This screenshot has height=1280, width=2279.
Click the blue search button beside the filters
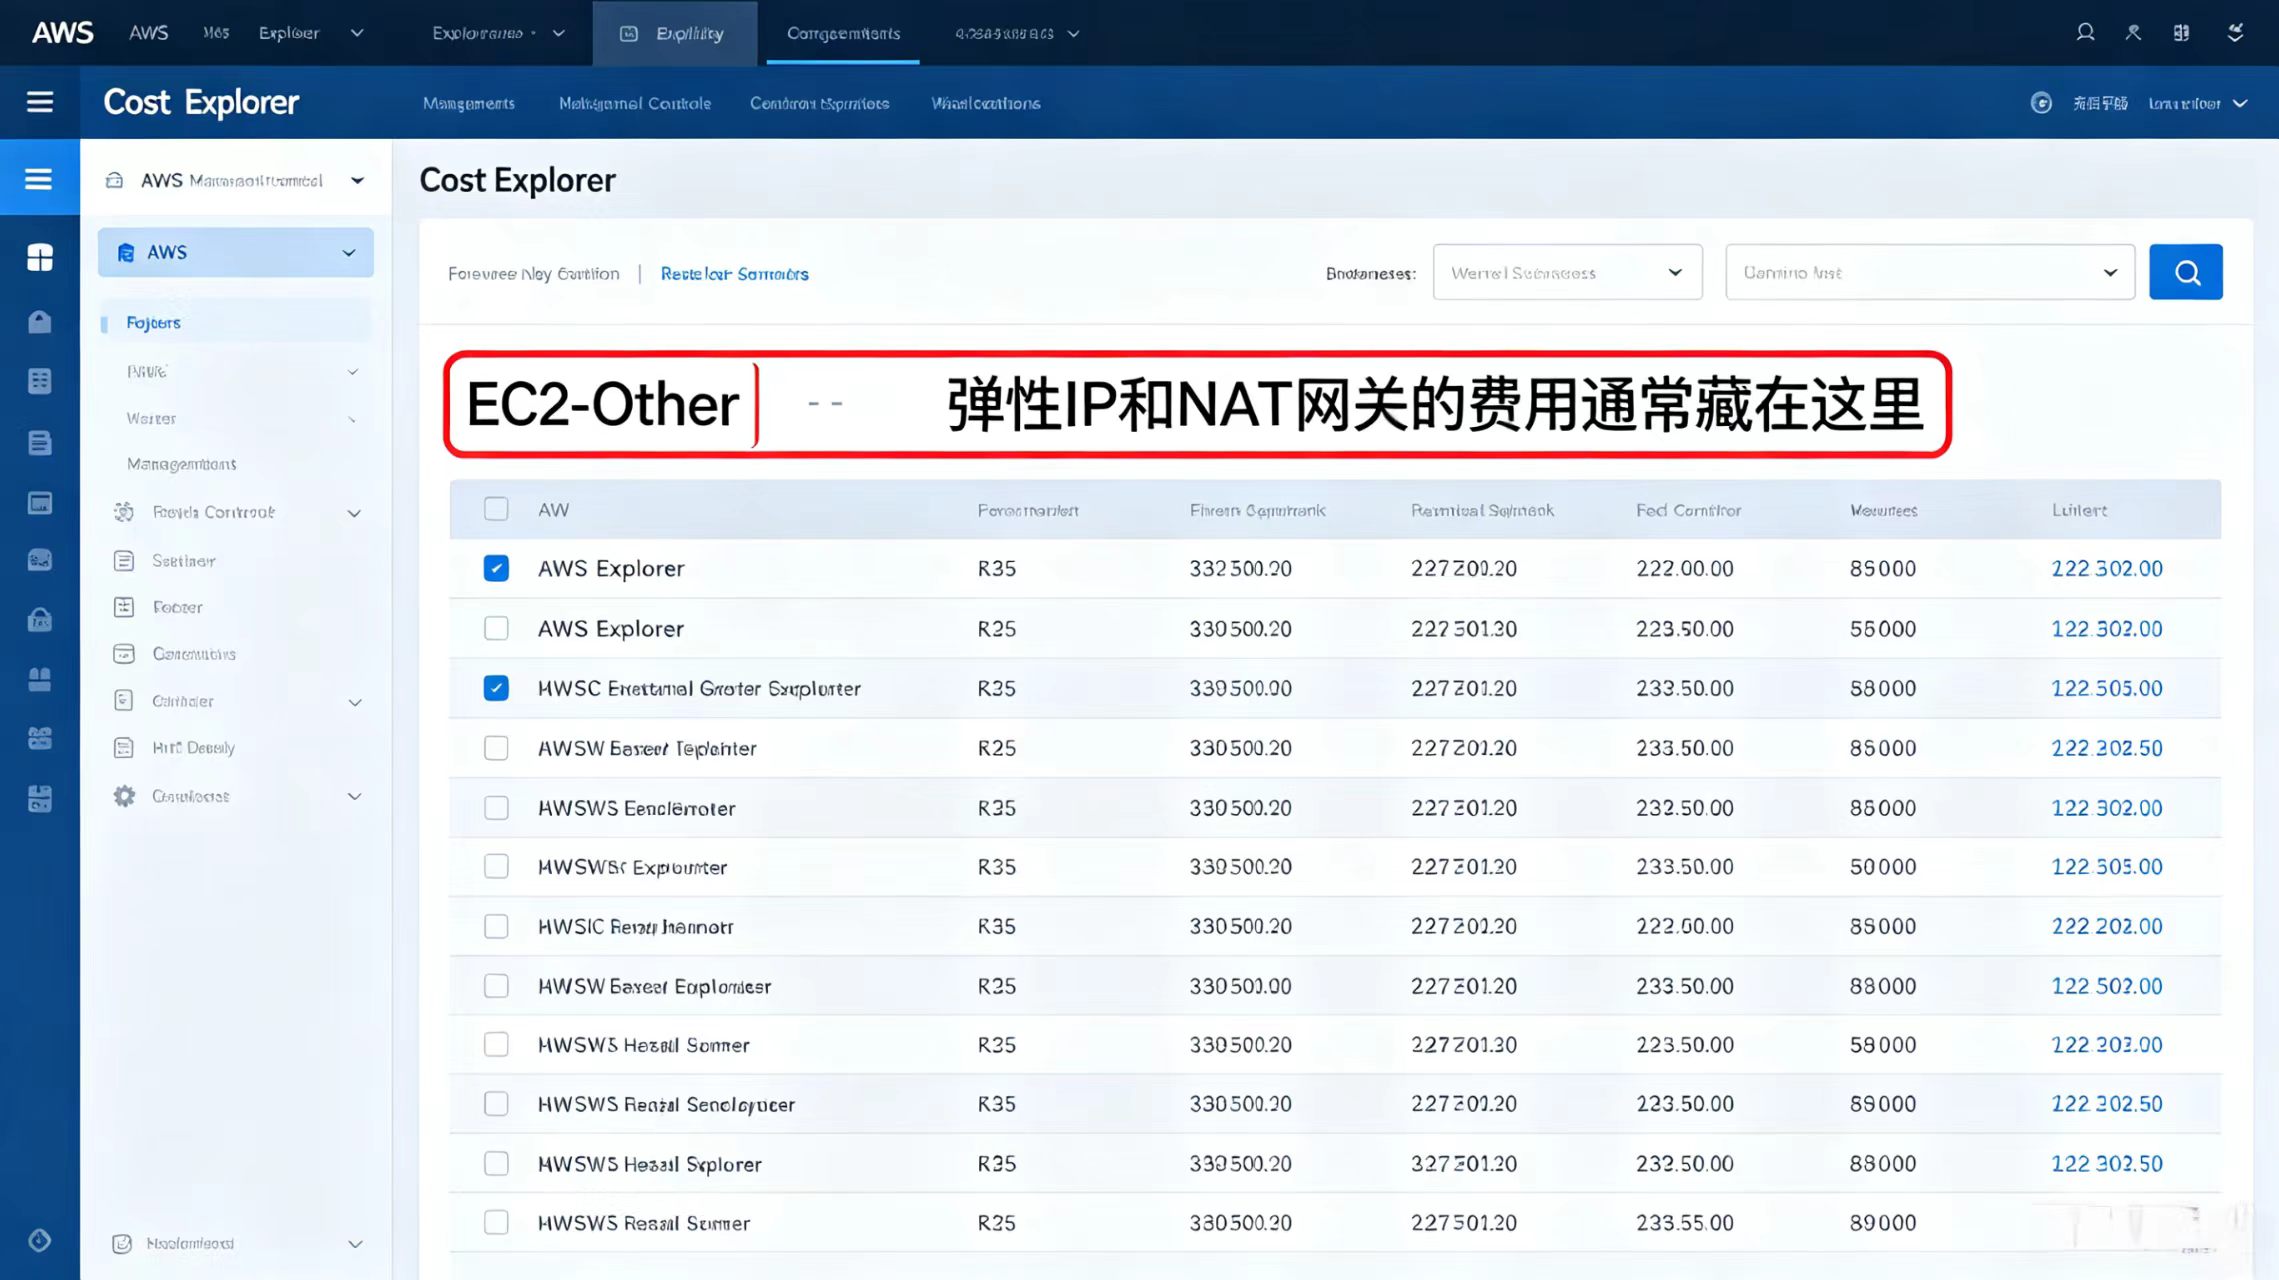[2186, 272]
